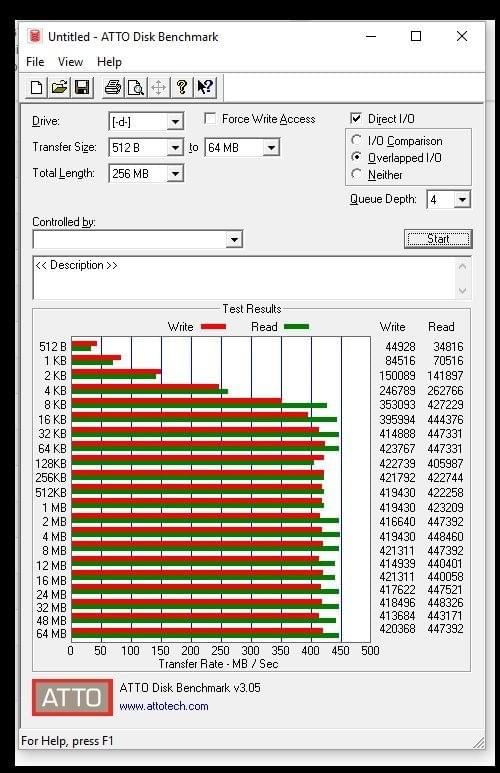Open the File menu
Viewport: 500px width, 773px height.
tap(35, 62)
